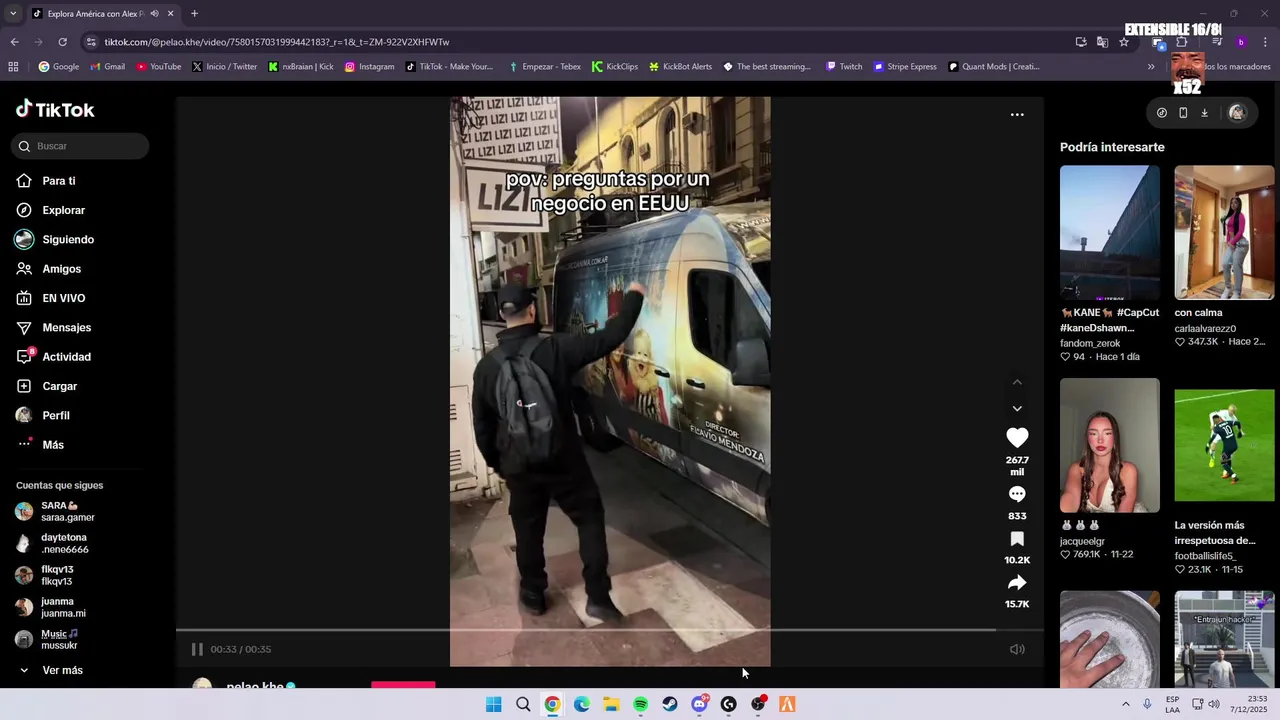The image size is (1280, 720).
Task: Click the coin icon in TikTok header
Action: point(1161,113)
